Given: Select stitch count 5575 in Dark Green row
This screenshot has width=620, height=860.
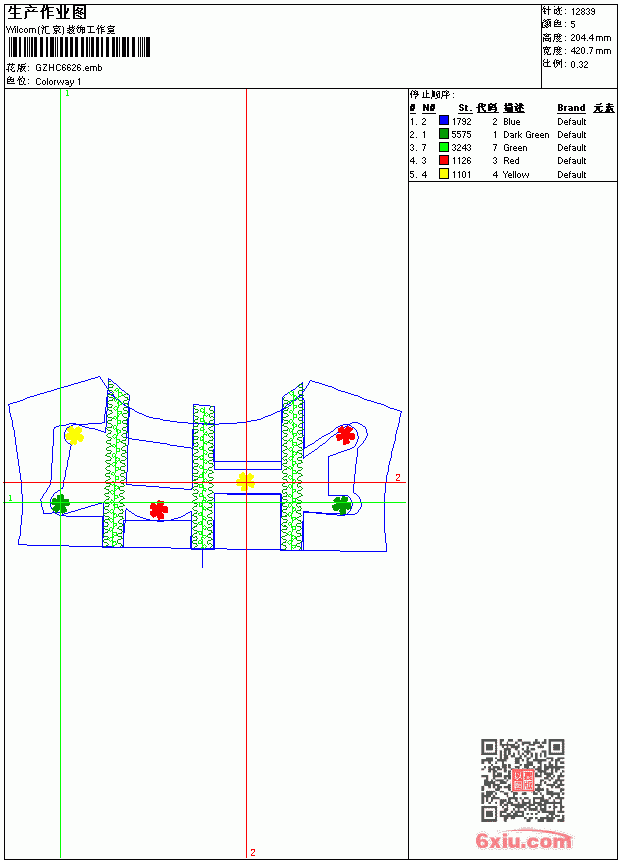Looking at the screenshot, I should coord(461,134).
